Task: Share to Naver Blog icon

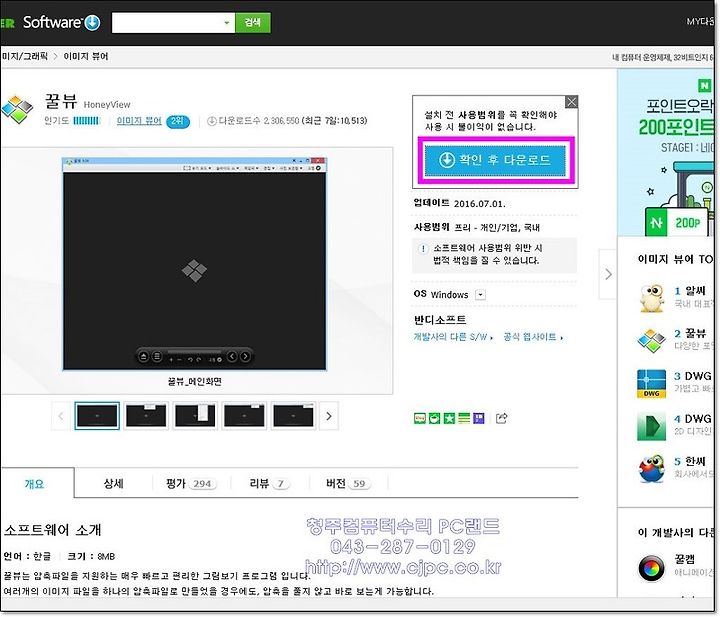Action: (420, 418)
